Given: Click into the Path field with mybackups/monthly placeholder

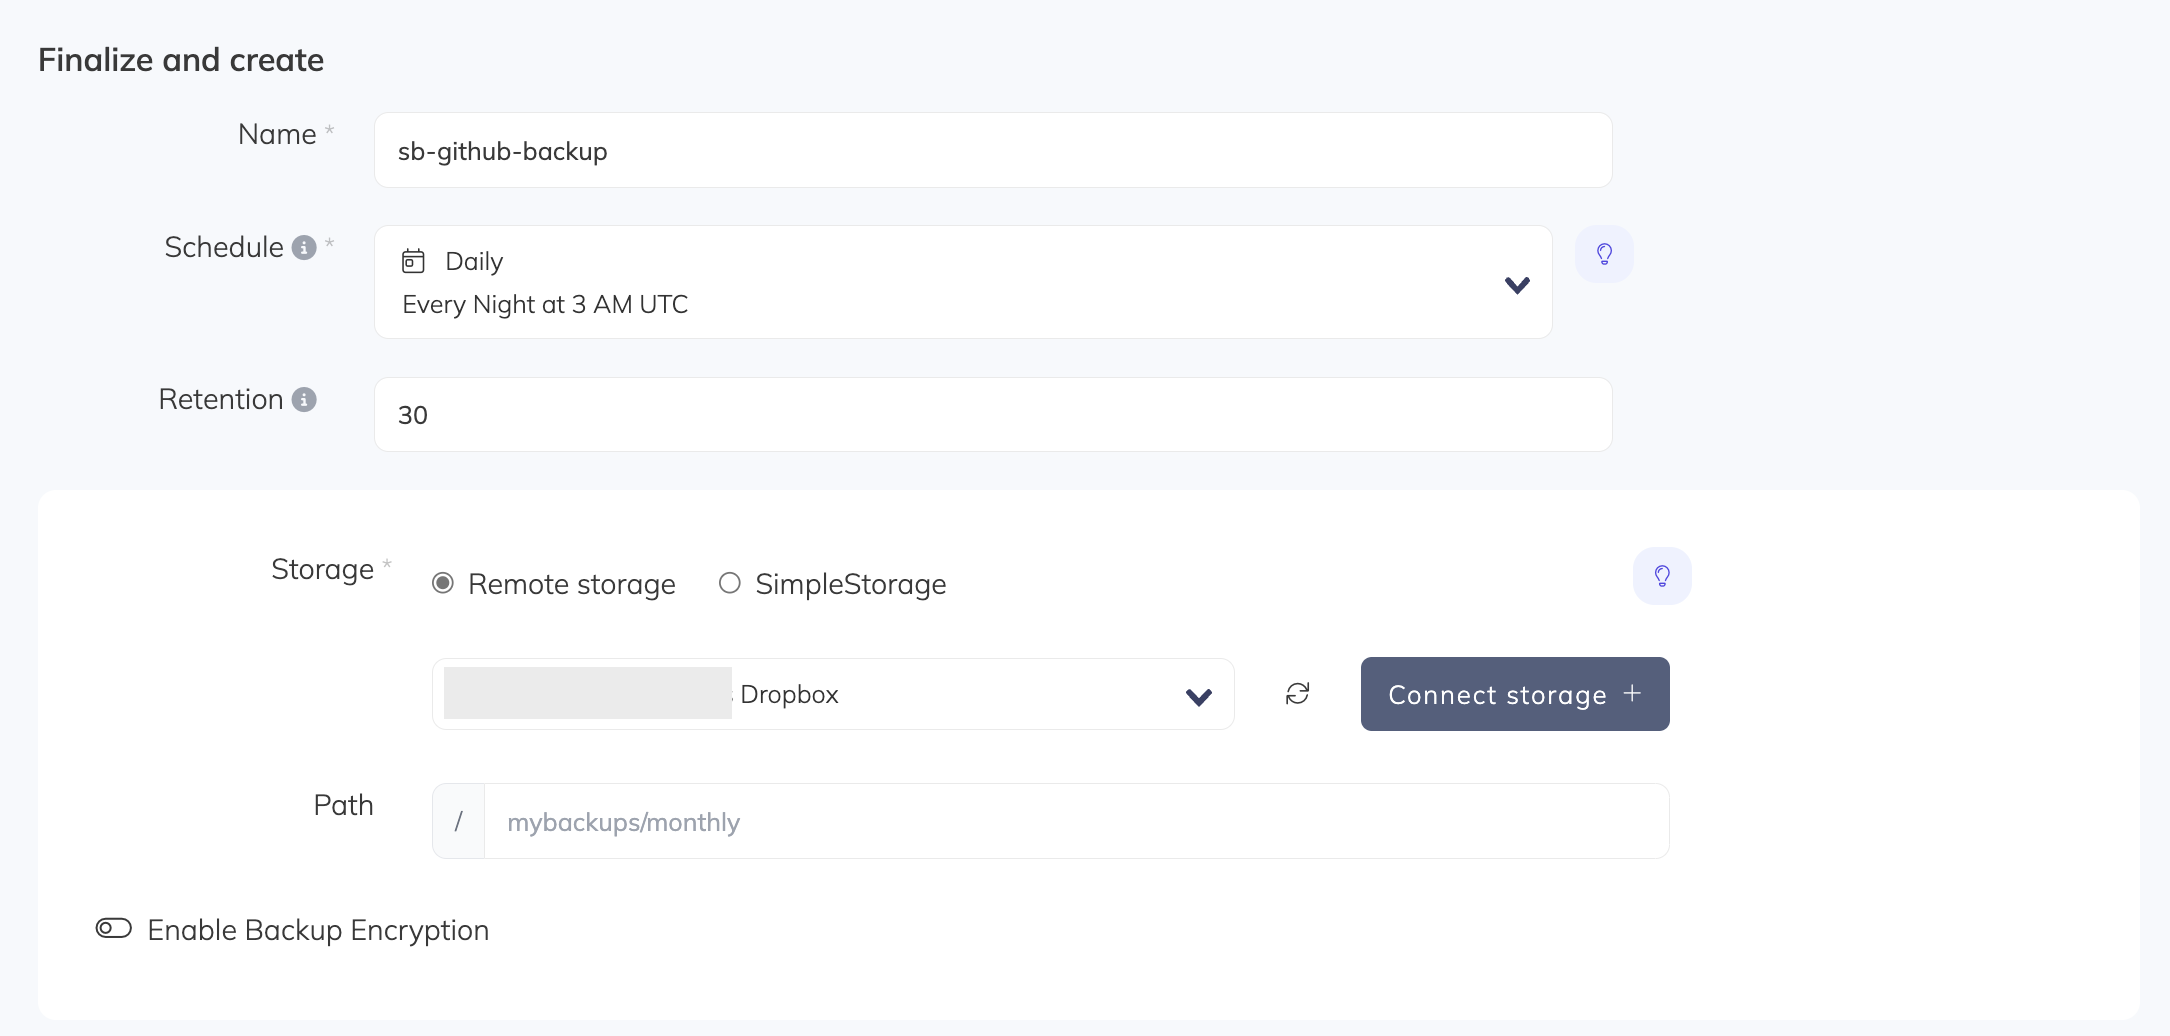Looking at the screenshot, I should point(1075,822).
